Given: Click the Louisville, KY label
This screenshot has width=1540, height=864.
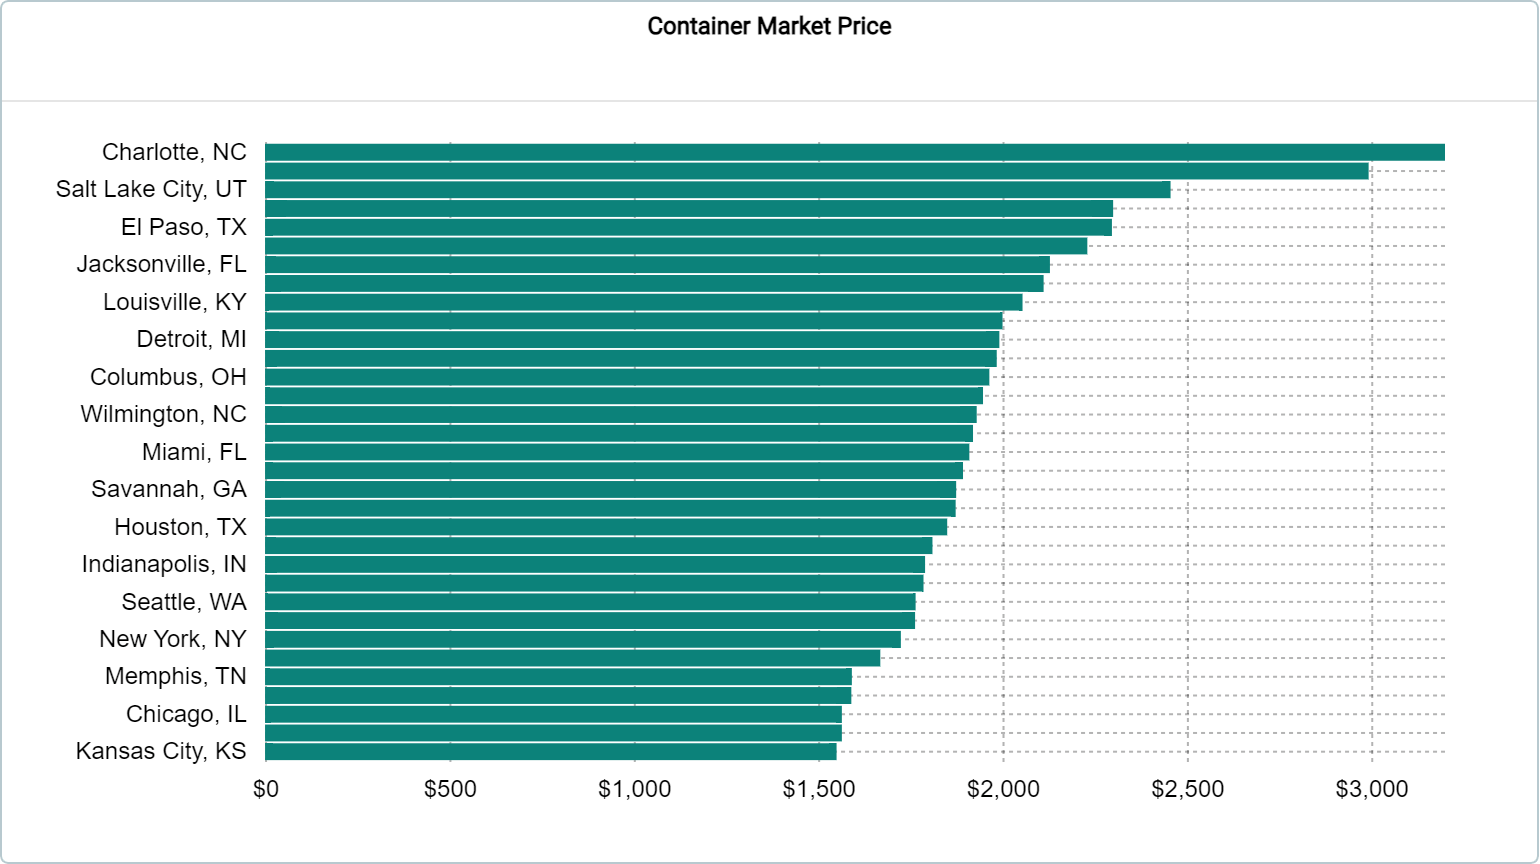Looking at the screenshot, I should 175,302.
